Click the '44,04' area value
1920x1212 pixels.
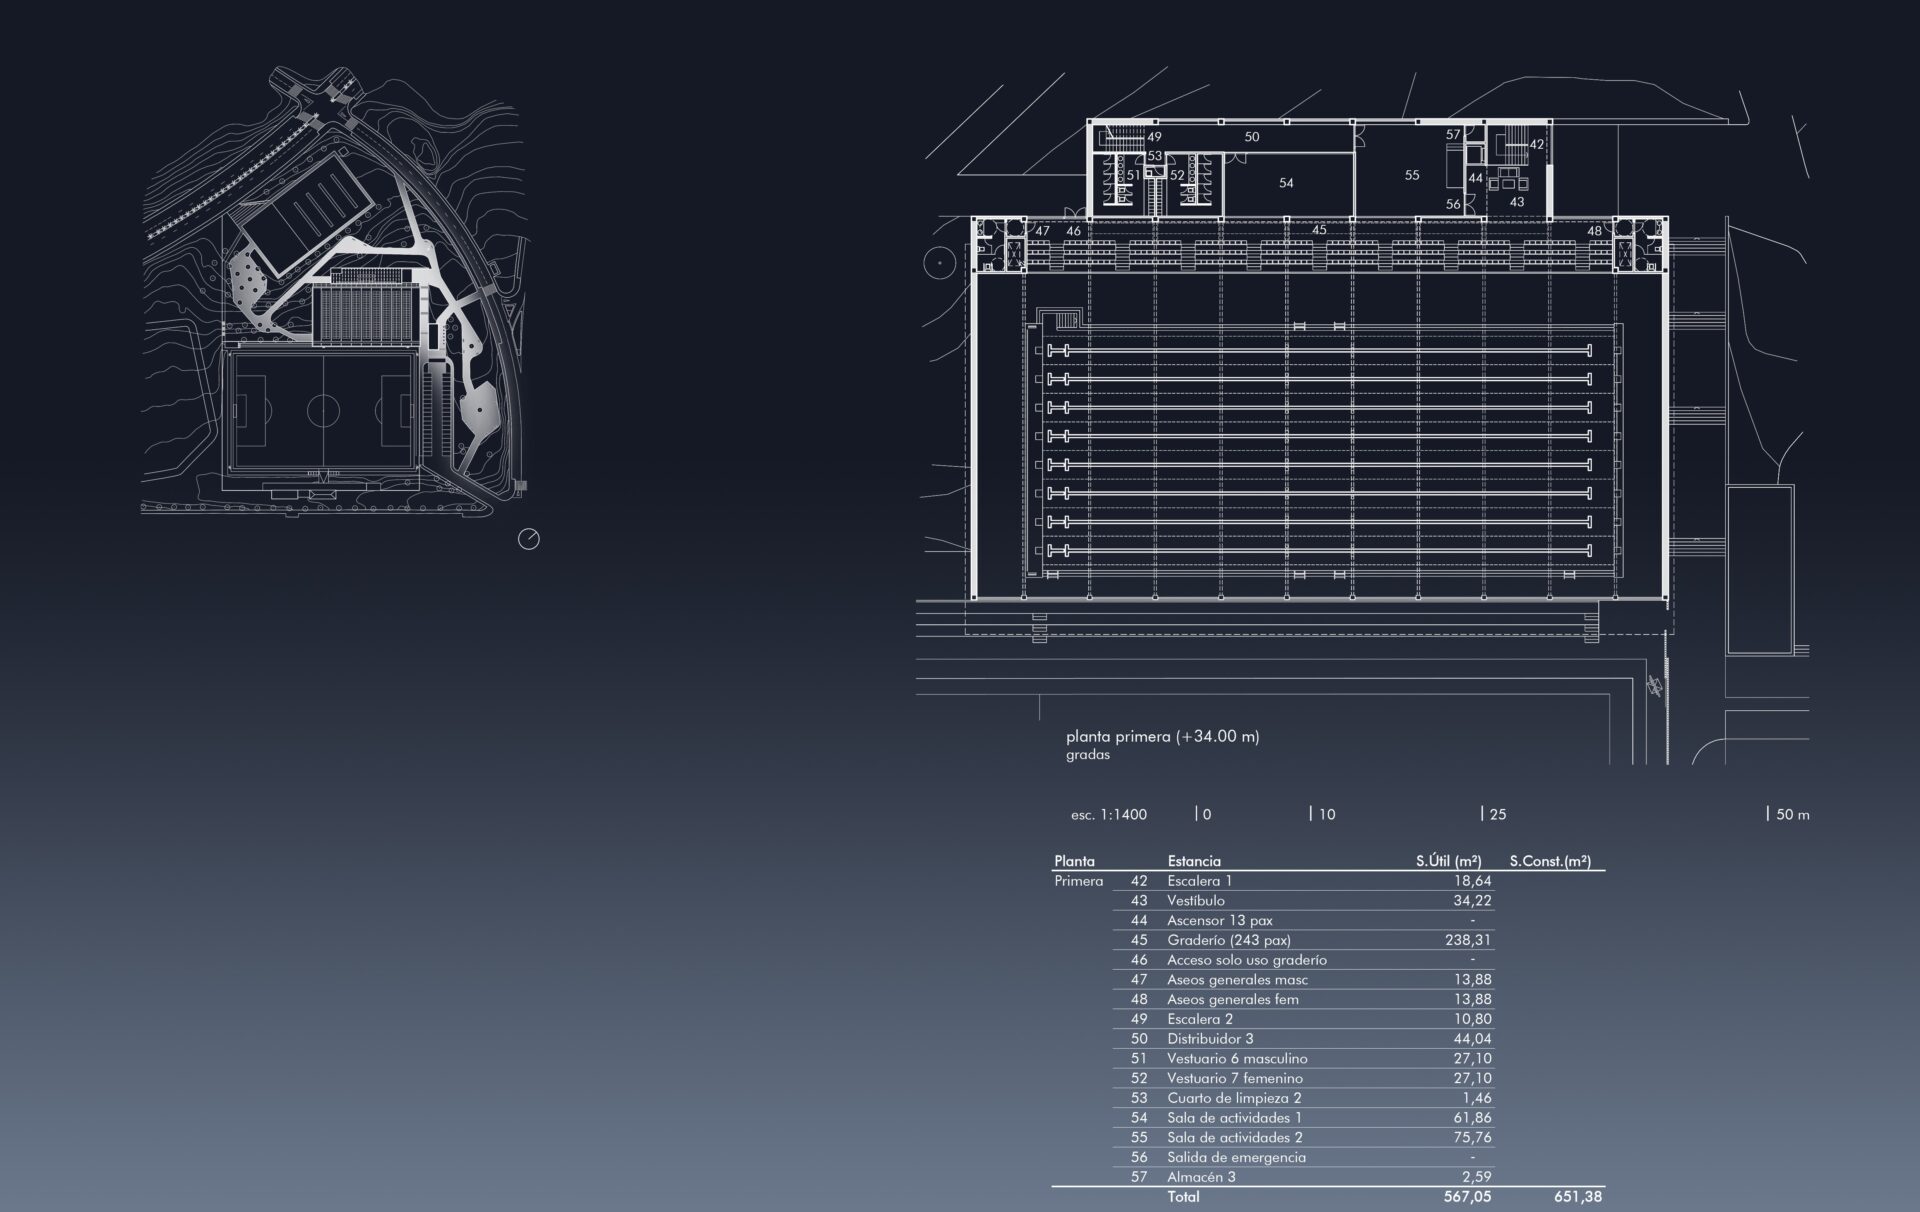point(1472,1039)
